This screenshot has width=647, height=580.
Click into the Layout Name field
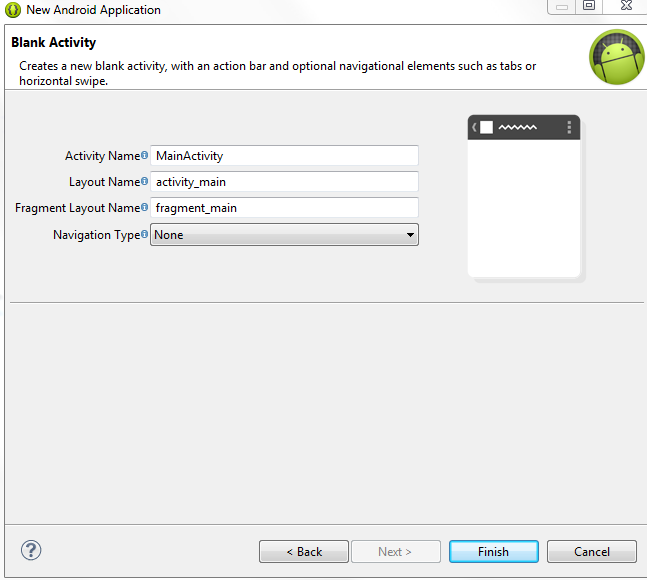point(284,182)
